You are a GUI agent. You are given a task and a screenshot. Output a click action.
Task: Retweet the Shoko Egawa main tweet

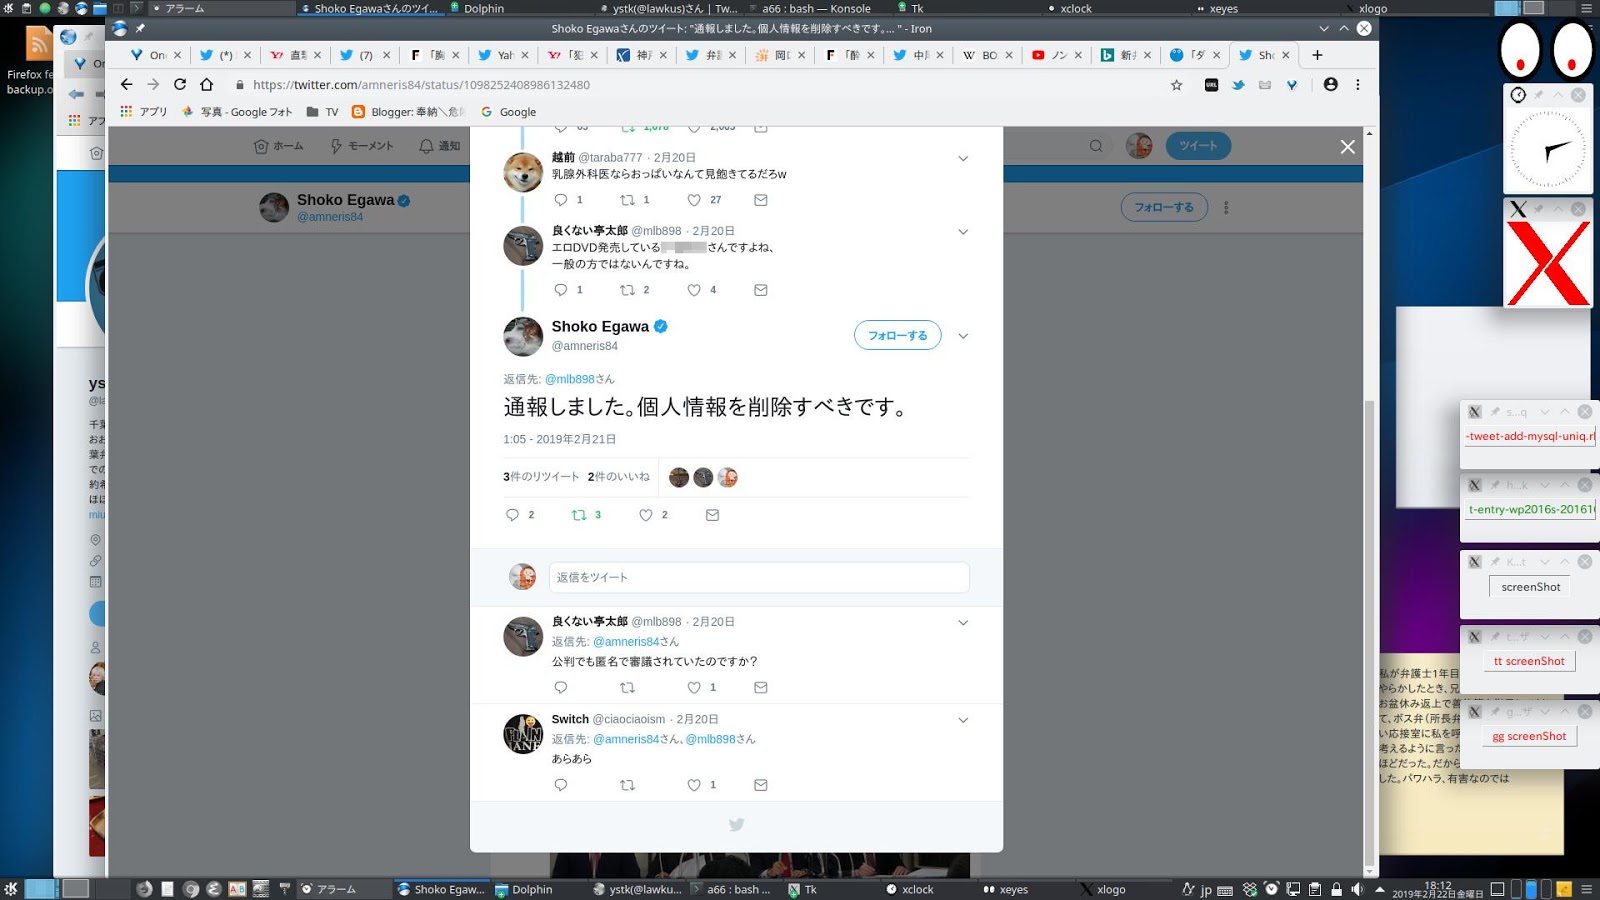579,515
